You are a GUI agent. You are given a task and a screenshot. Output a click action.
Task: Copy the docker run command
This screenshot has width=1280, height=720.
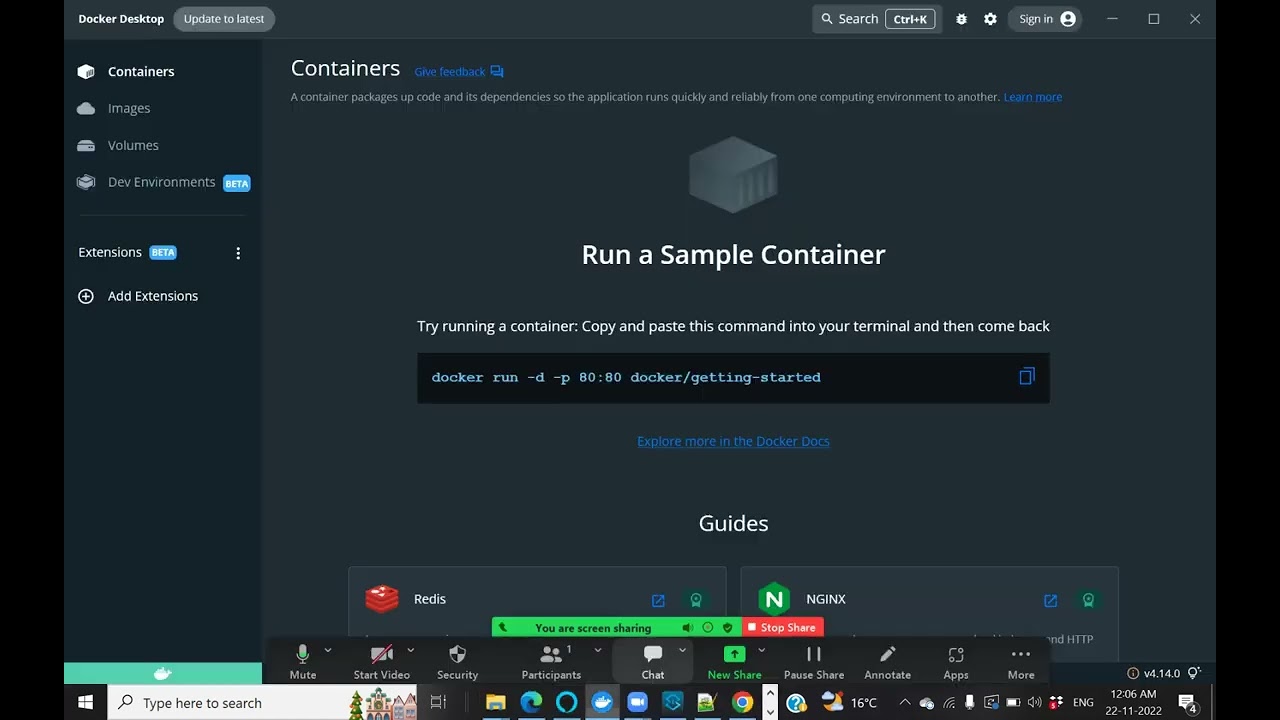[x=1026, y=377]
